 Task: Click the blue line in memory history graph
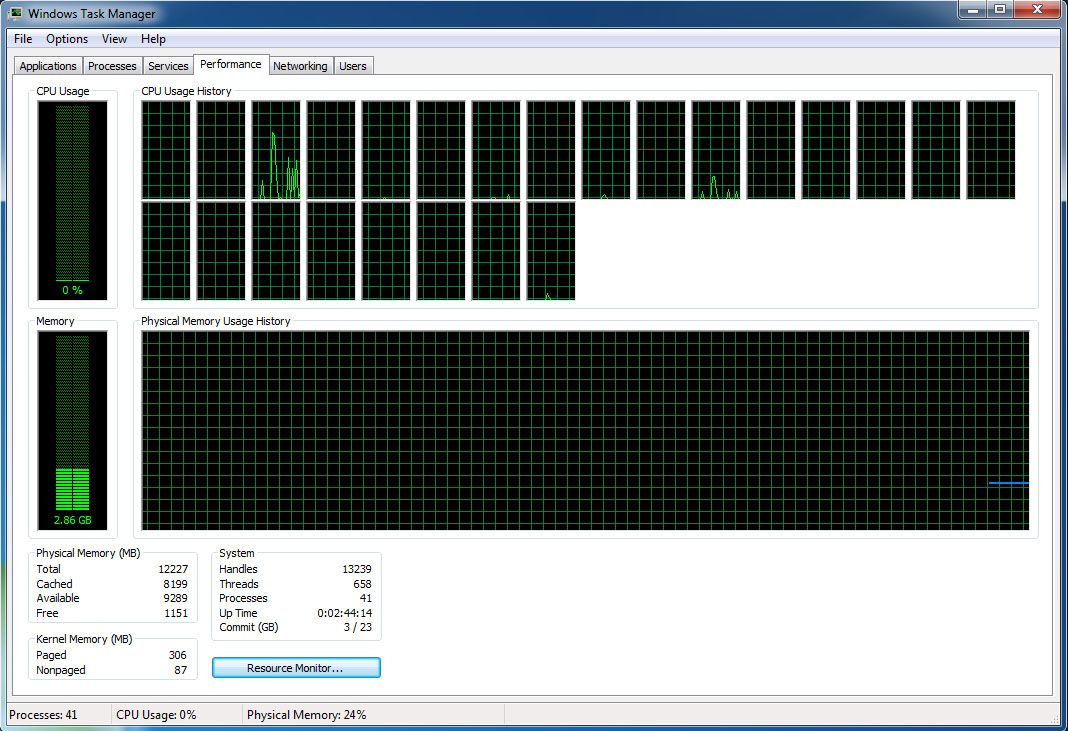tap(1009, 483)
